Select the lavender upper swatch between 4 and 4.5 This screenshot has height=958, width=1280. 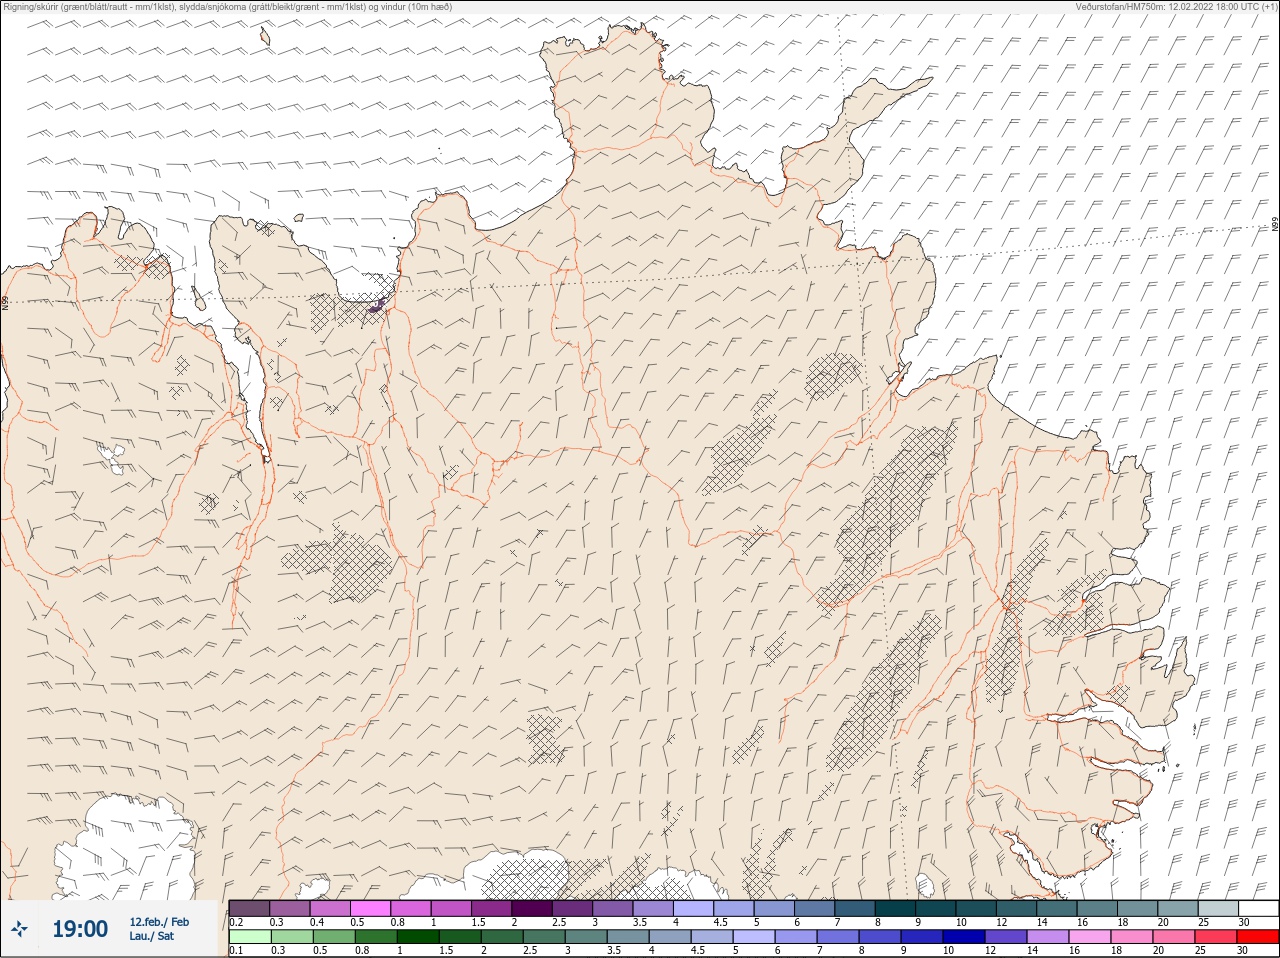tap(693, 908)
